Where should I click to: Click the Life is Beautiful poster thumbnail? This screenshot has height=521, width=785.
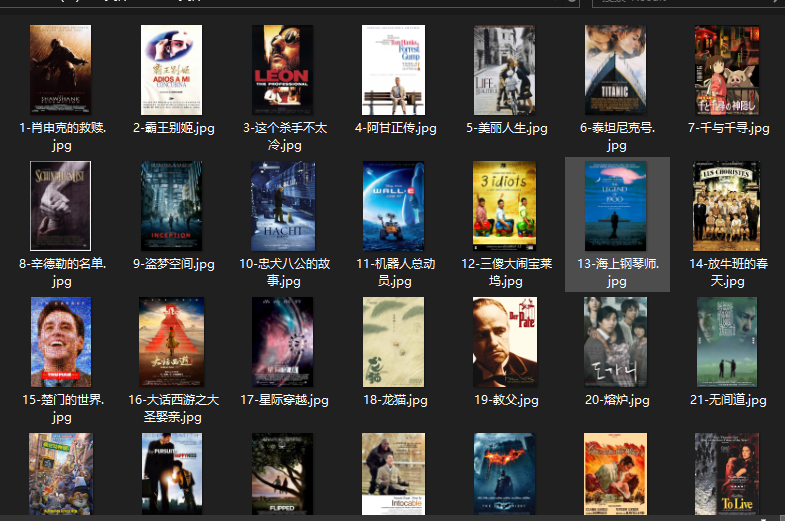tap(505, 70)
